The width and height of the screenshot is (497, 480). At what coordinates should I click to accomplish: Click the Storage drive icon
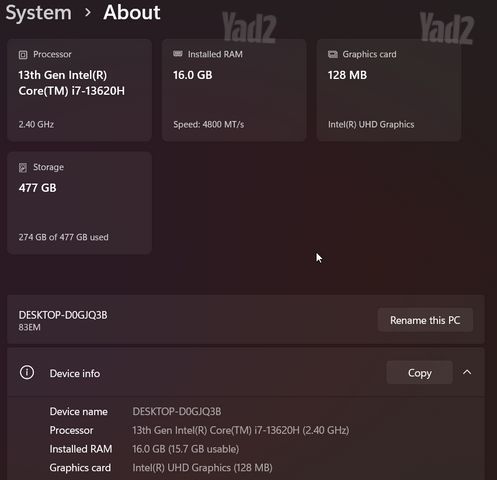[x=23, y=167]
